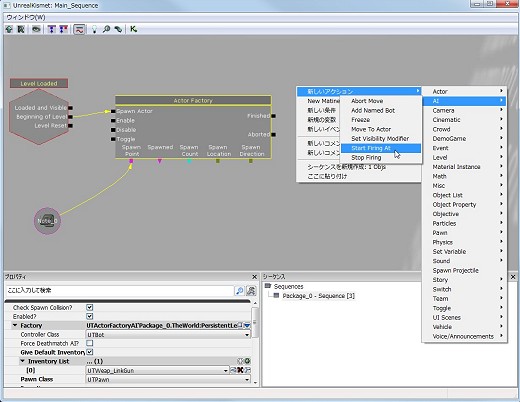
Task: Click the Spawn Actor input connector
Action: click(113, 111)
